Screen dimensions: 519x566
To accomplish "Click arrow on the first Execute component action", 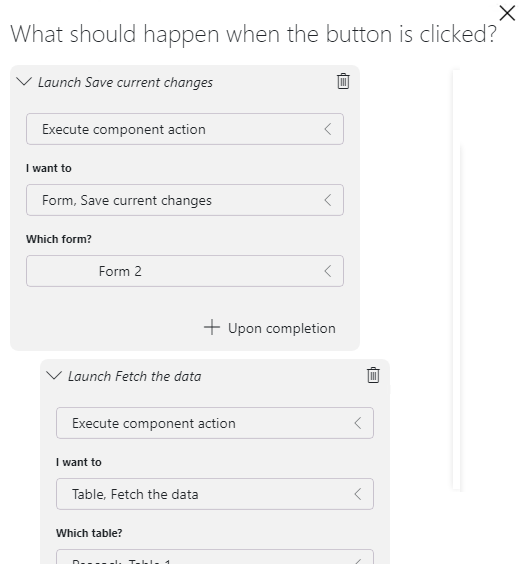I will coord(328,129).
